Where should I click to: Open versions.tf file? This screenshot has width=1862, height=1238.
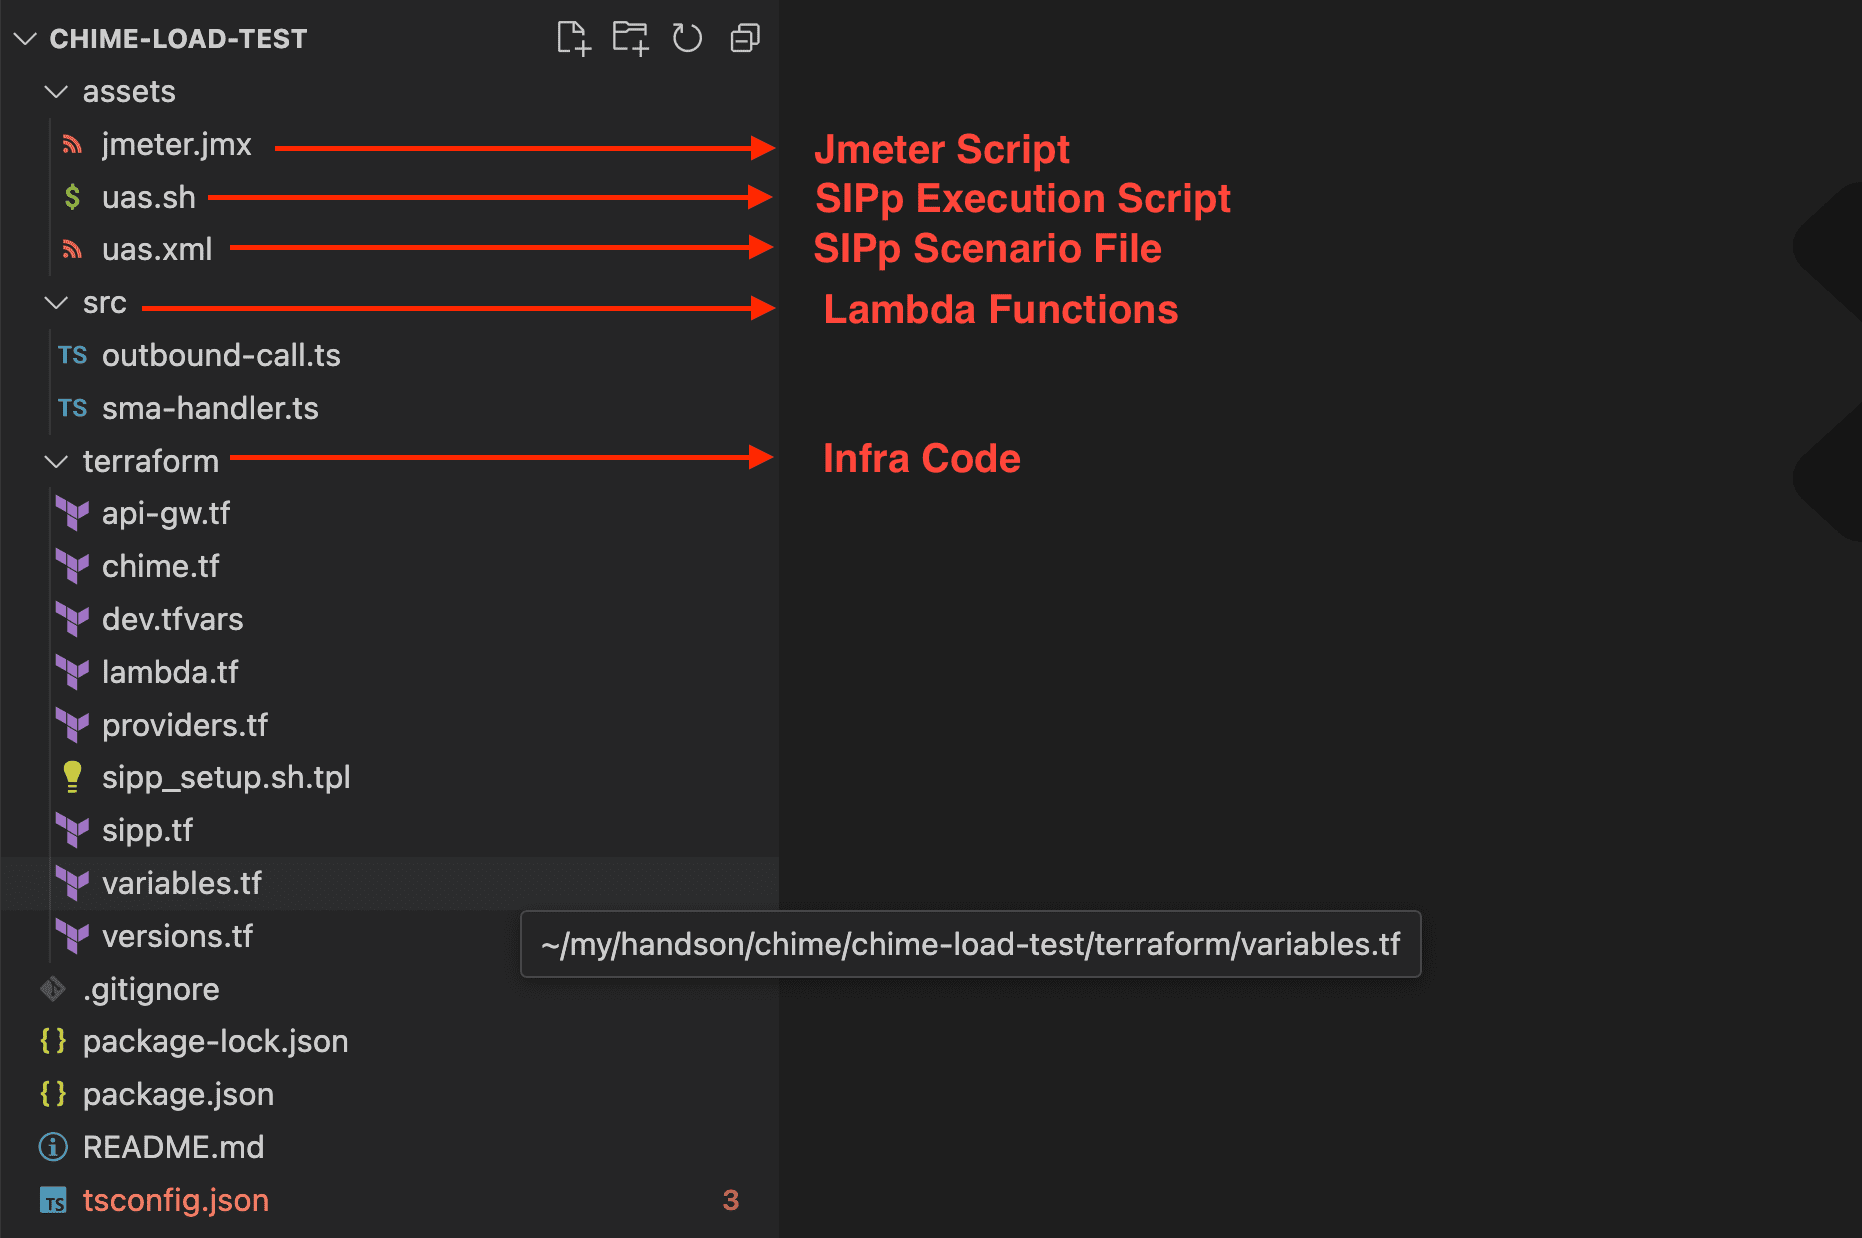[x=178, y=937]
